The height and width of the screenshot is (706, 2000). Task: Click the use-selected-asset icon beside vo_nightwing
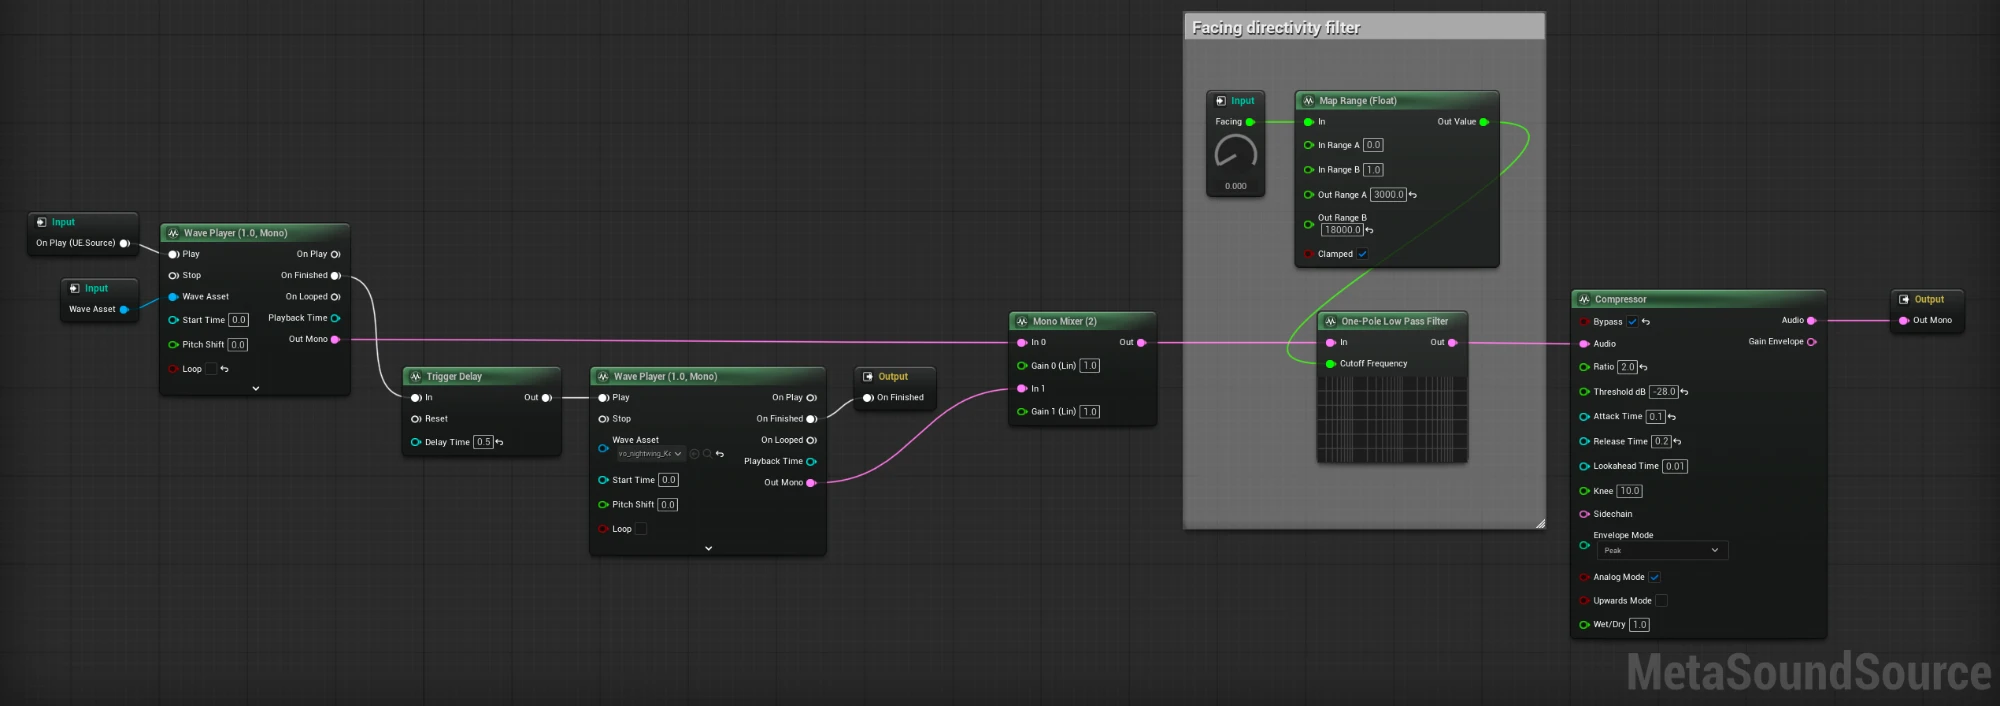pos(694,454)
